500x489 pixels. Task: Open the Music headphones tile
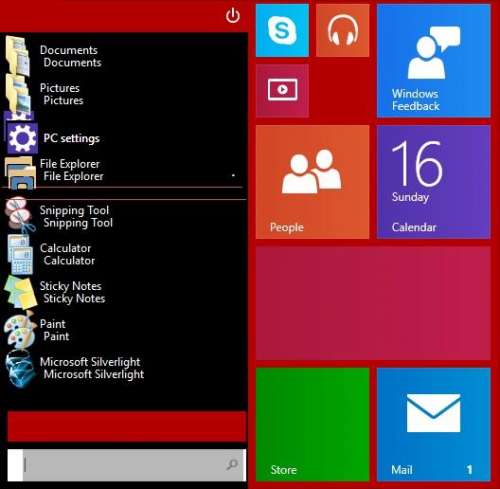(x=343, y=30)
